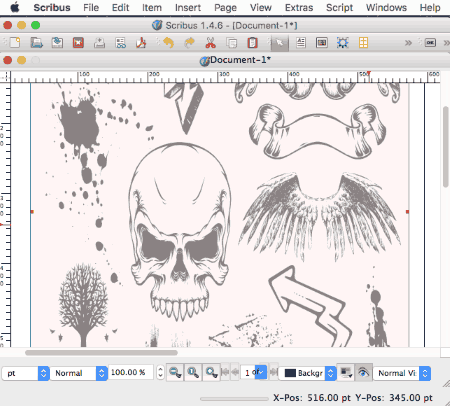Select the Insert Table tool
The height and width of the screenshot is (406, 450).
tap(363, 43)
